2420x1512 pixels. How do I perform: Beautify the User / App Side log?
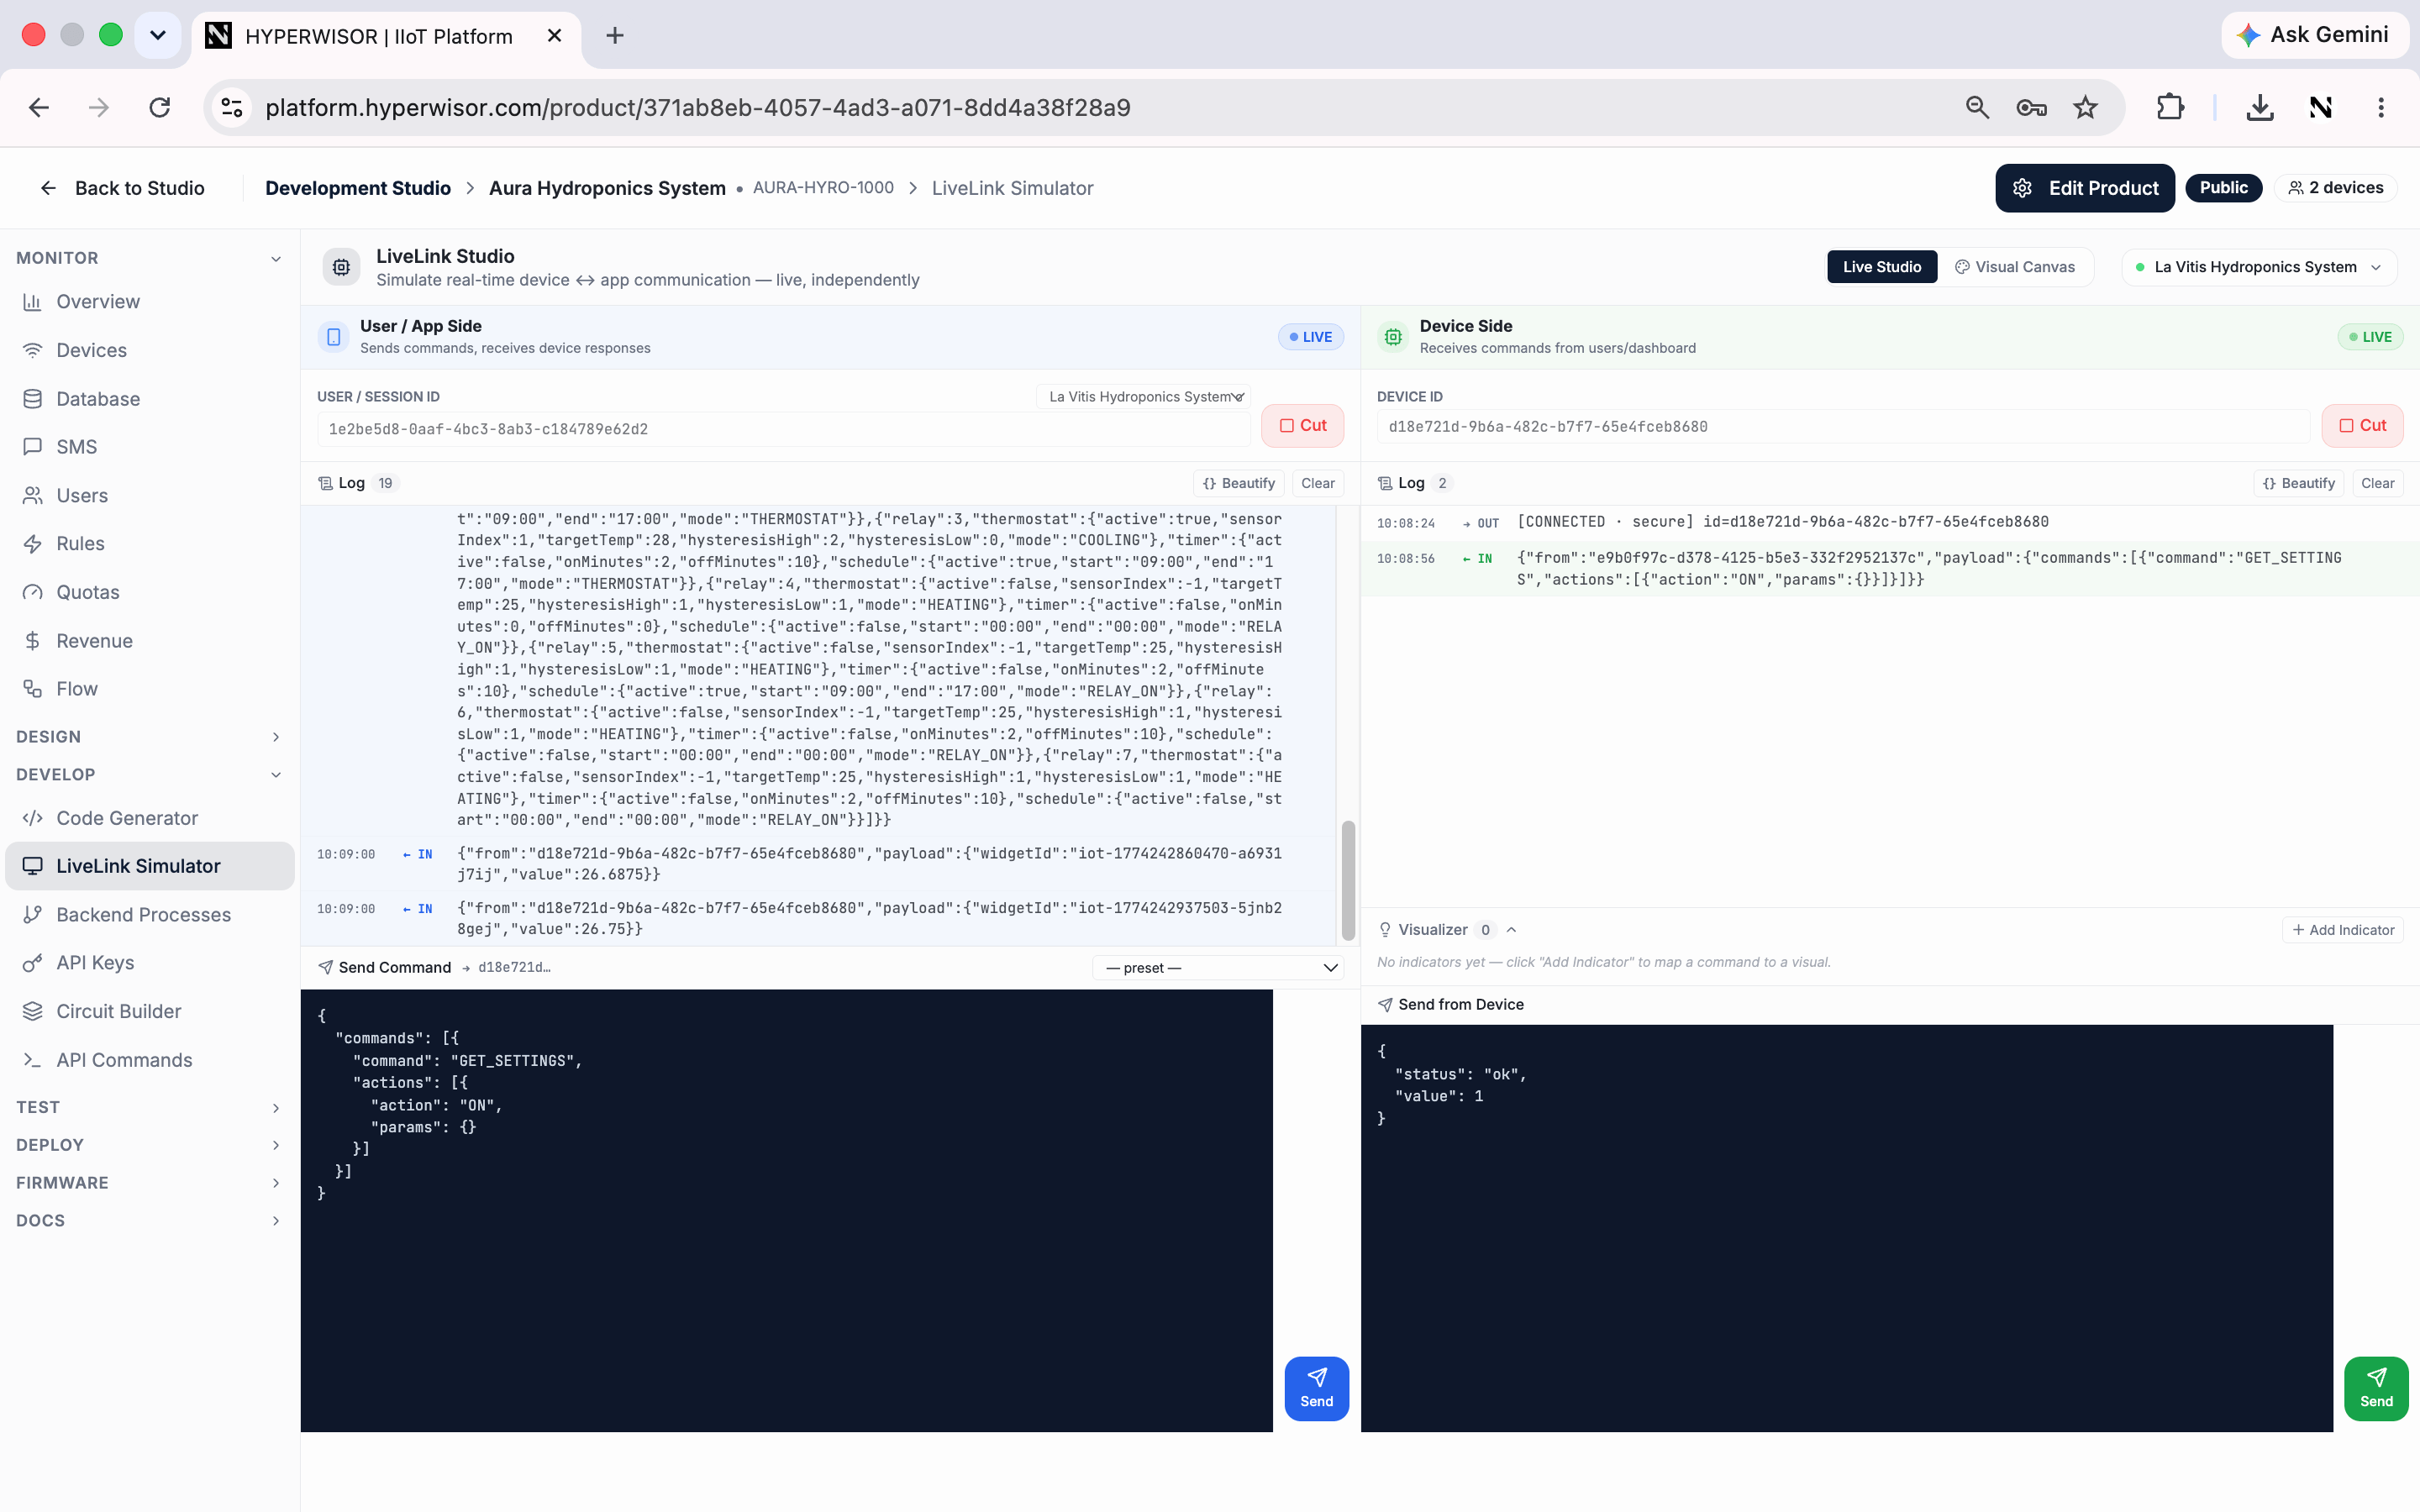(1238, 484)
